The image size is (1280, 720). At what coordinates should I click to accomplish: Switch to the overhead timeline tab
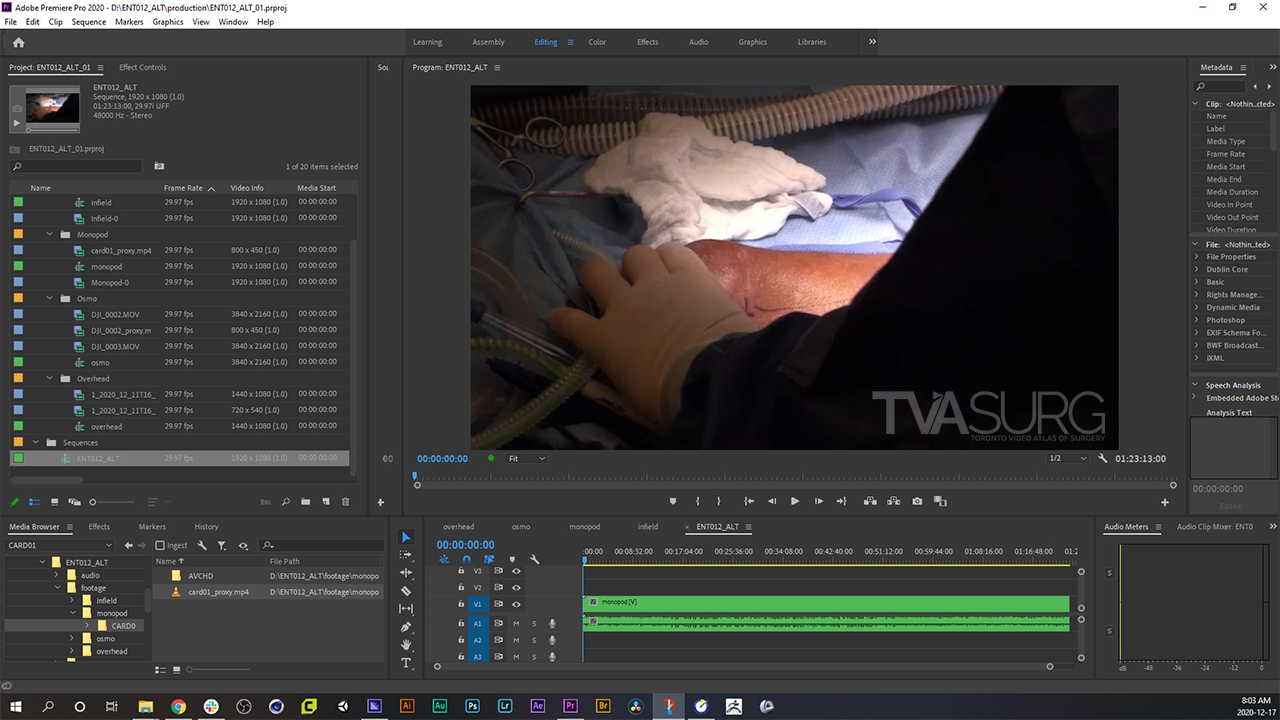458,527
